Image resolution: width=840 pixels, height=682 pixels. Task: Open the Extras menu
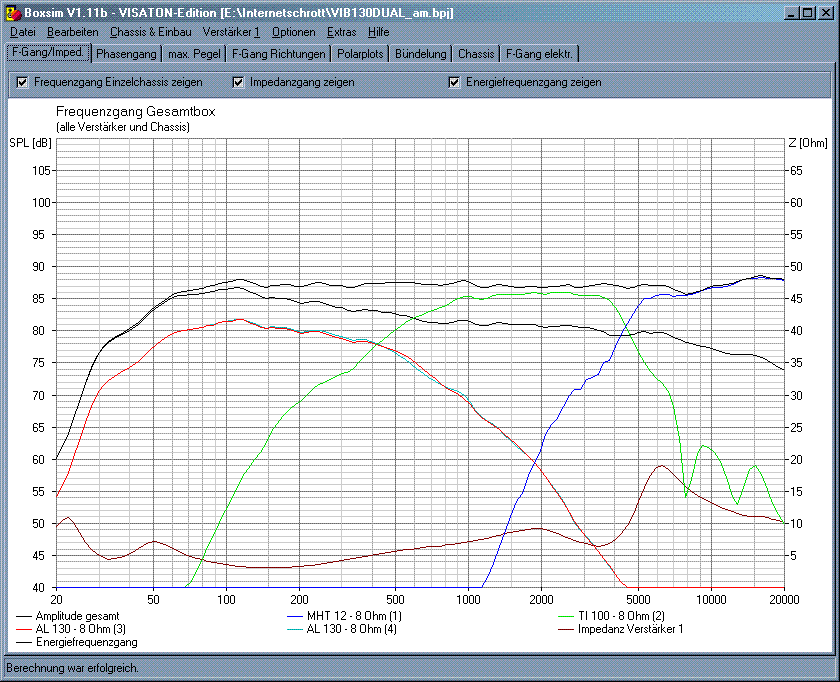(x=341, y=32)
